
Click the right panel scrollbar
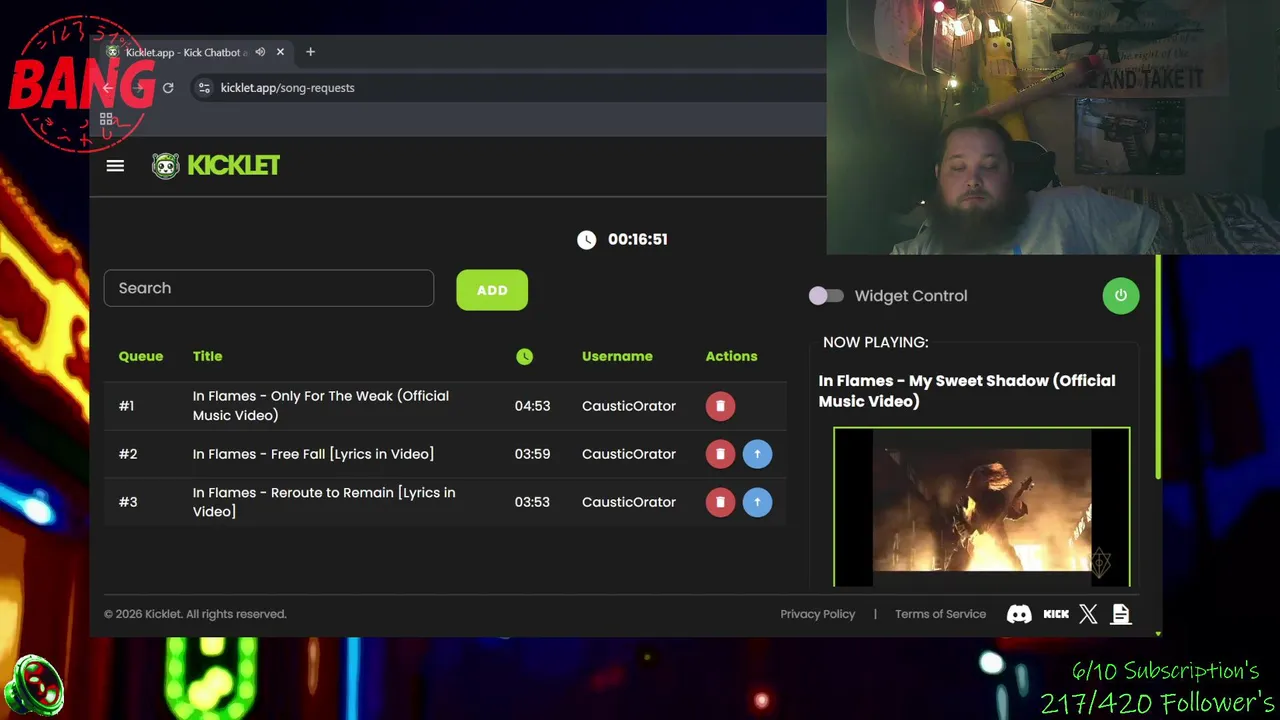pos(1158,368)
